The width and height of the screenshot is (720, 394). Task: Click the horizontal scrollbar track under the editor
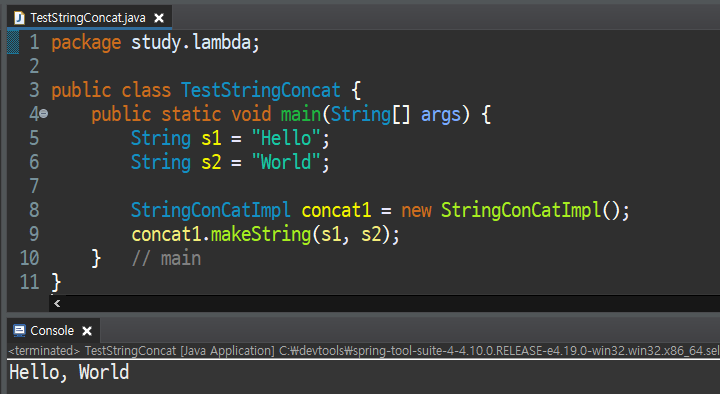[x=390, y=304]
